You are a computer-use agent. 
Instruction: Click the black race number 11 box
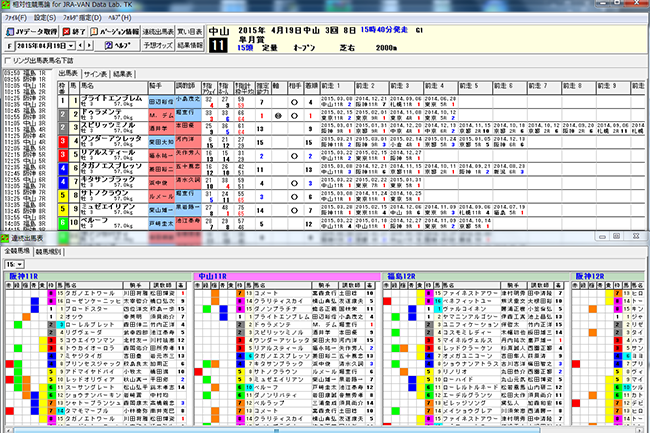(218, 45)
